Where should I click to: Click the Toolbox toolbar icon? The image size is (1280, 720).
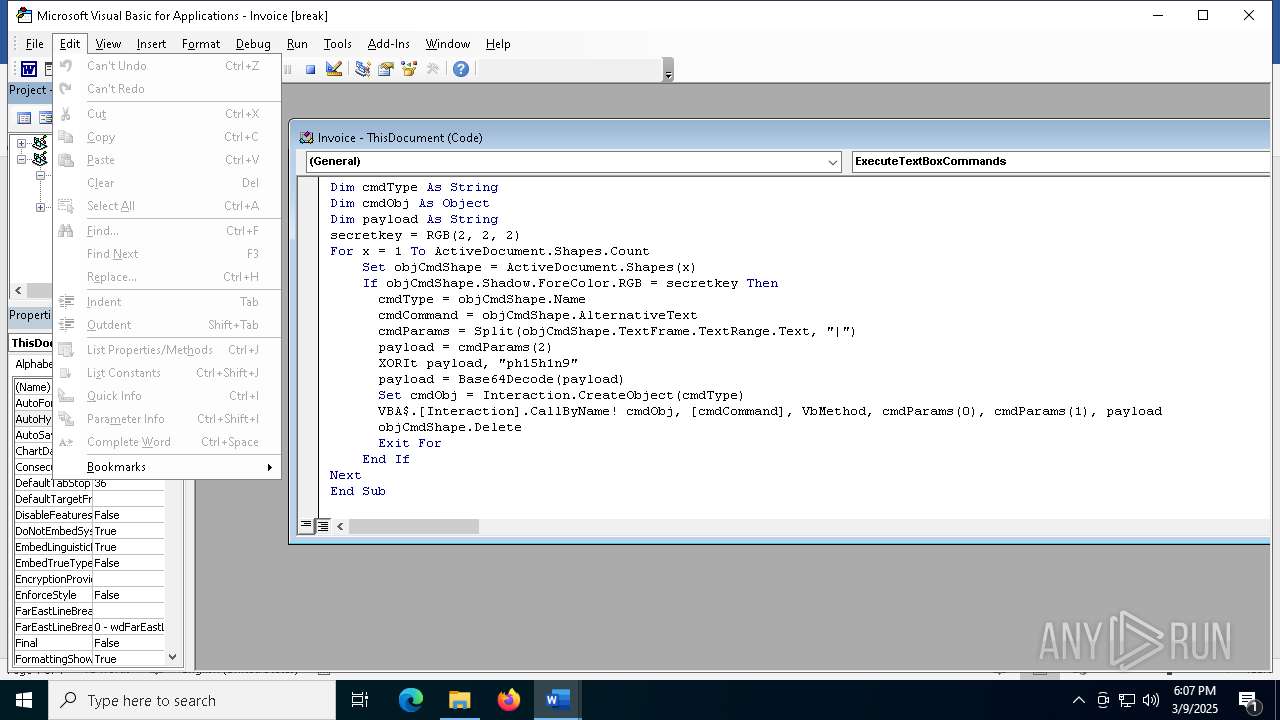click(433, 69)
